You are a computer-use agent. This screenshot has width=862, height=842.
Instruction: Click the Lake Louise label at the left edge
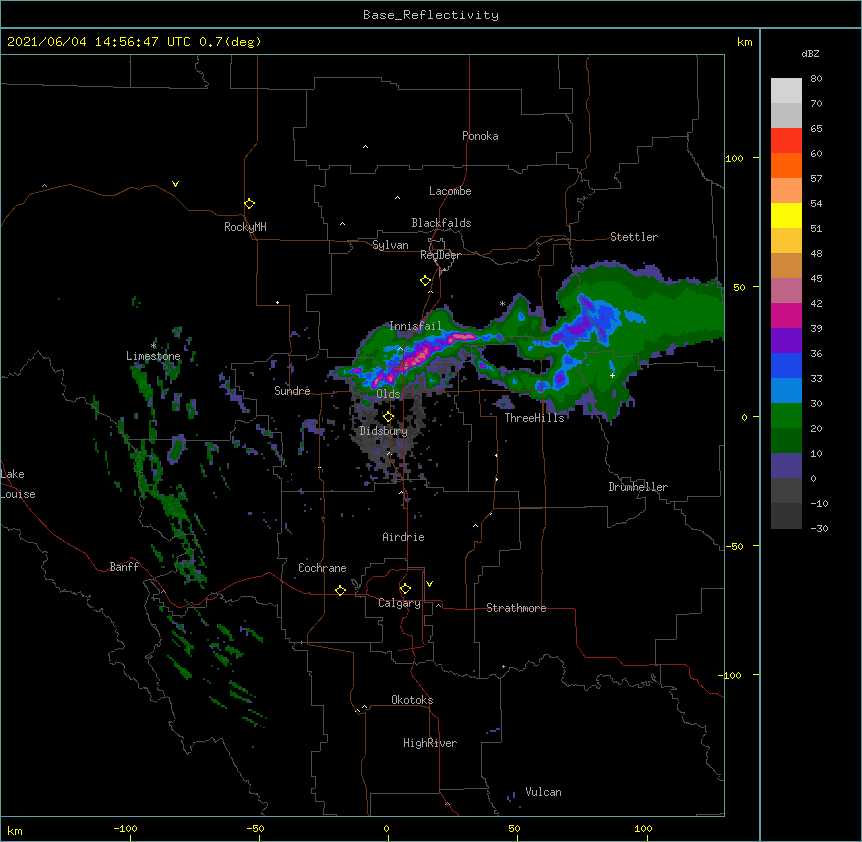(x=18, y=484)
